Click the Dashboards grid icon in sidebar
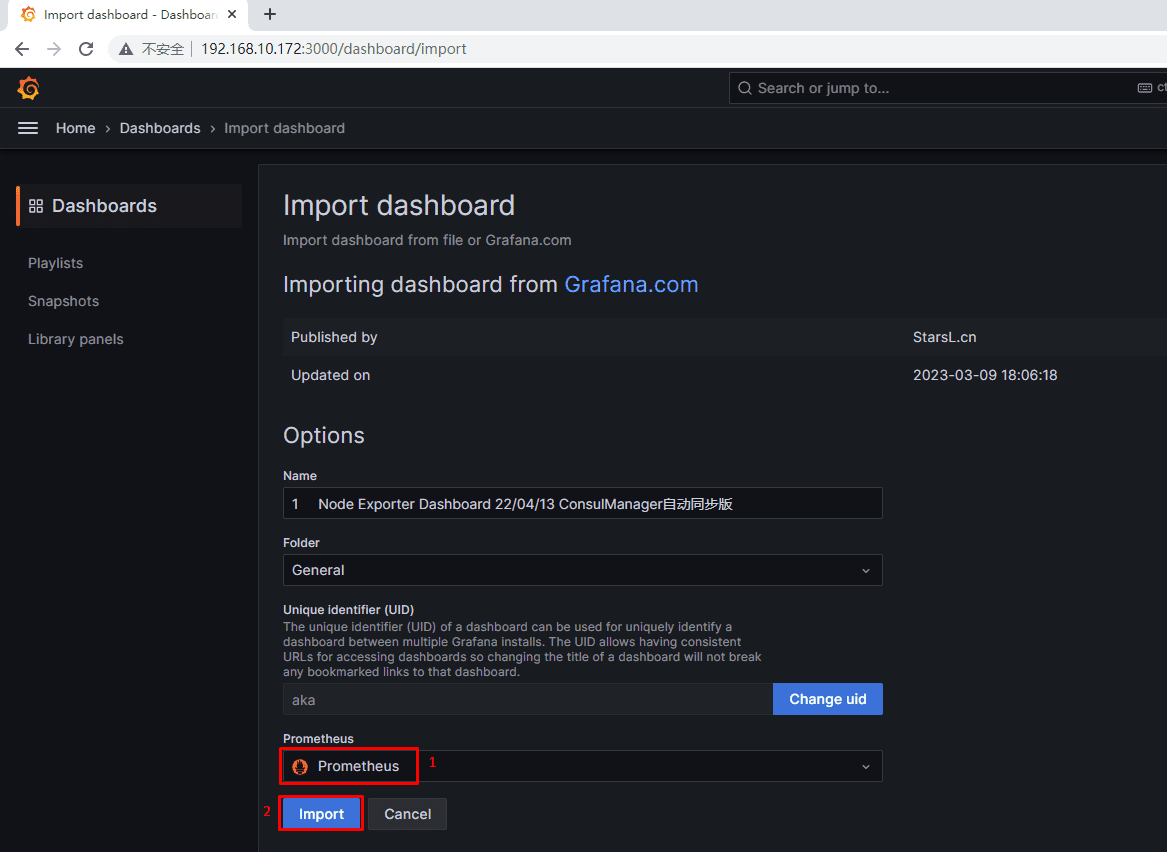The width and height of the screenshot is (1167, 852). pos(36,206)
